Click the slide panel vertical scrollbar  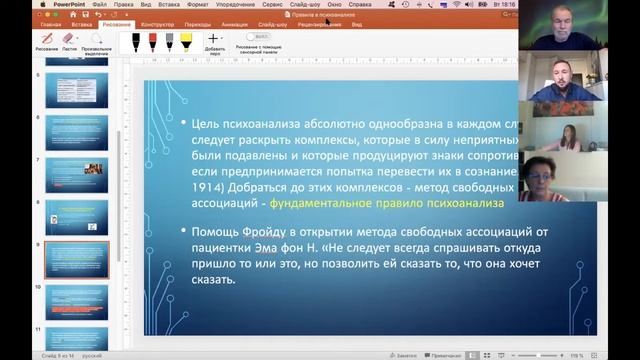pyautogui.click(x=119, y=196)
